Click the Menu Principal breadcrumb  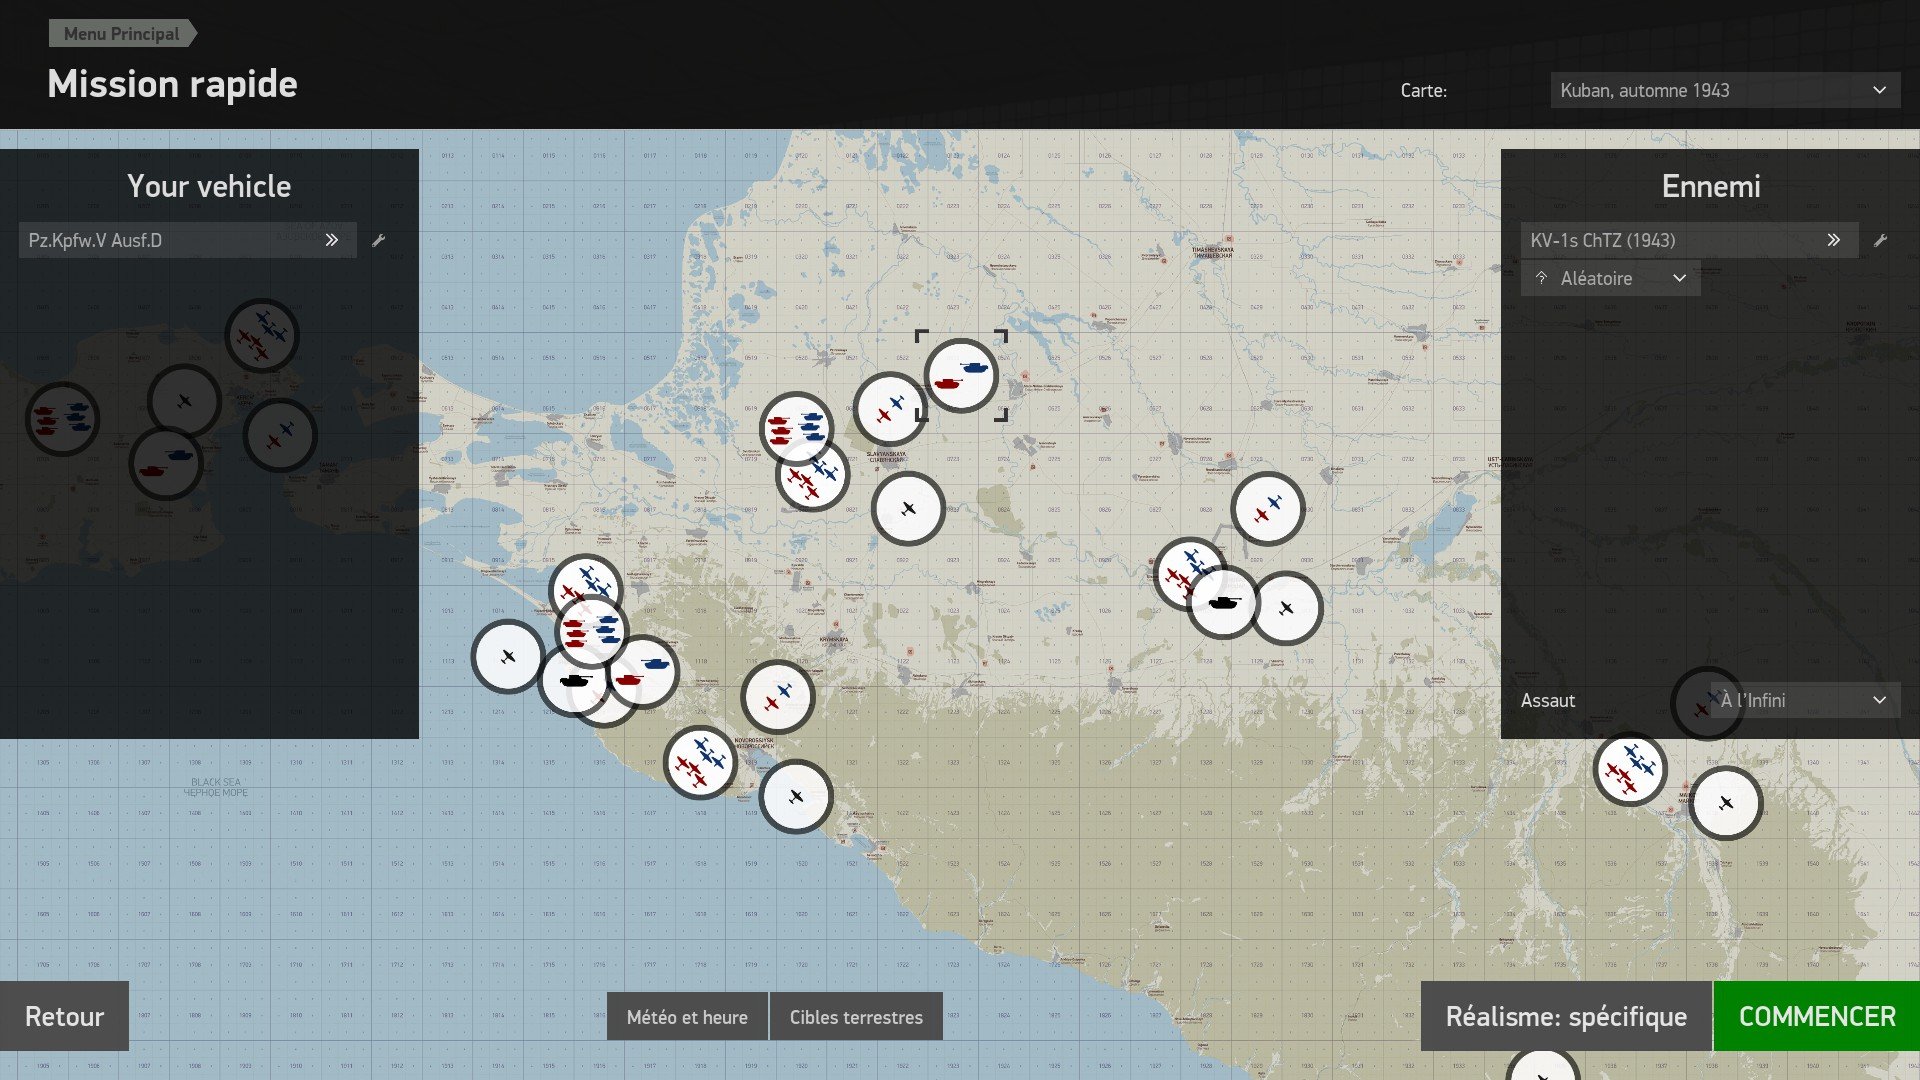click(121, 33)
